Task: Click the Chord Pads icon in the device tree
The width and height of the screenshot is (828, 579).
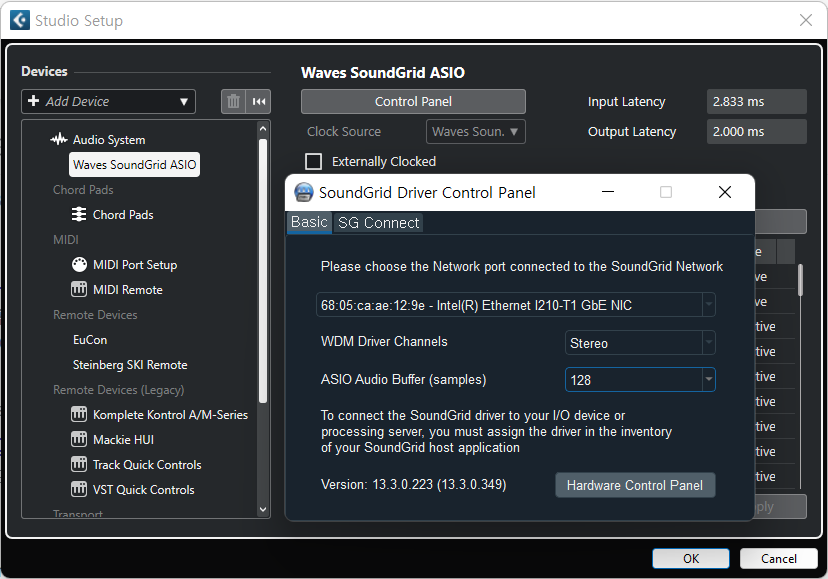Action: 79,215
